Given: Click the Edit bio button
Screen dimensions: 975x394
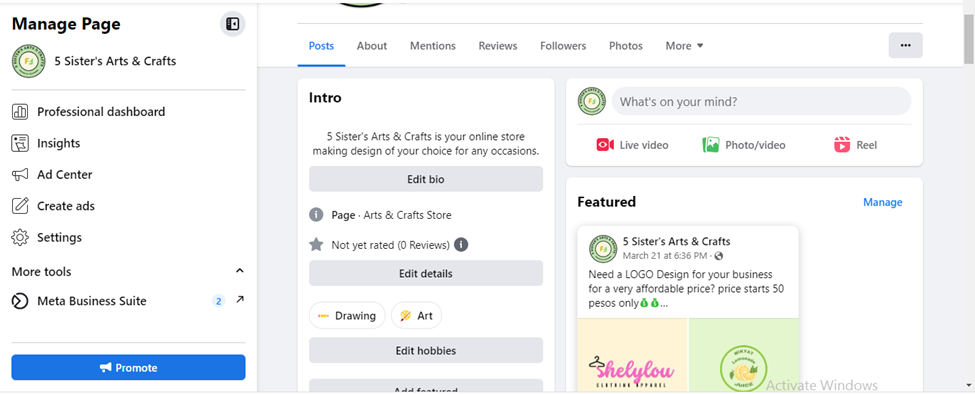Looking at the screenshot, I should point(426,179).
